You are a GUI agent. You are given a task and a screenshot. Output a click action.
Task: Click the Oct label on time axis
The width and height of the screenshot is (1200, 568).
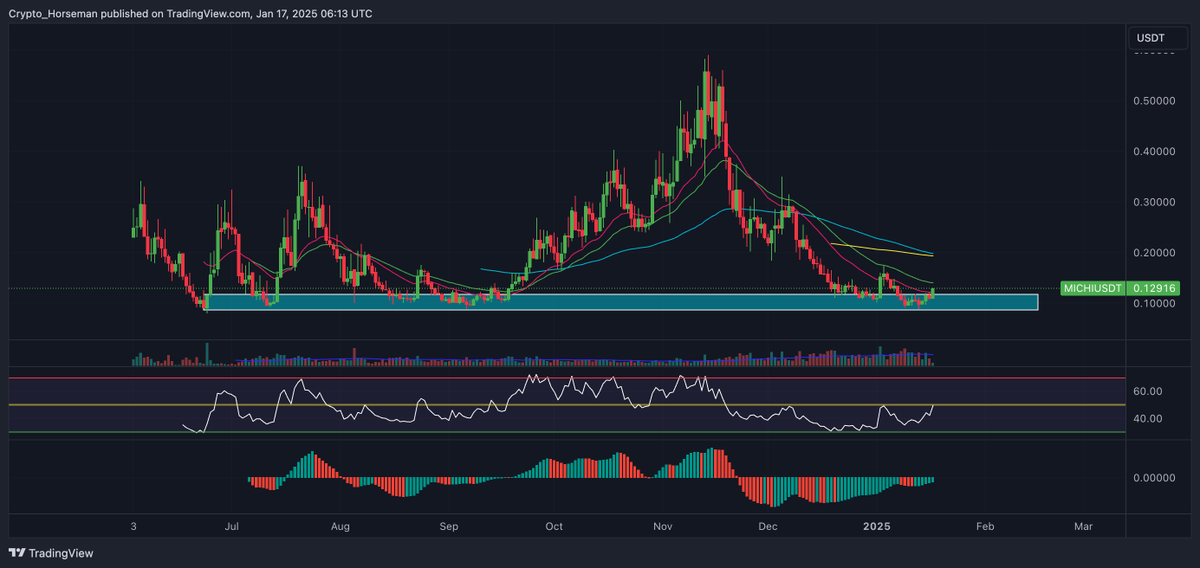[555, 525]
